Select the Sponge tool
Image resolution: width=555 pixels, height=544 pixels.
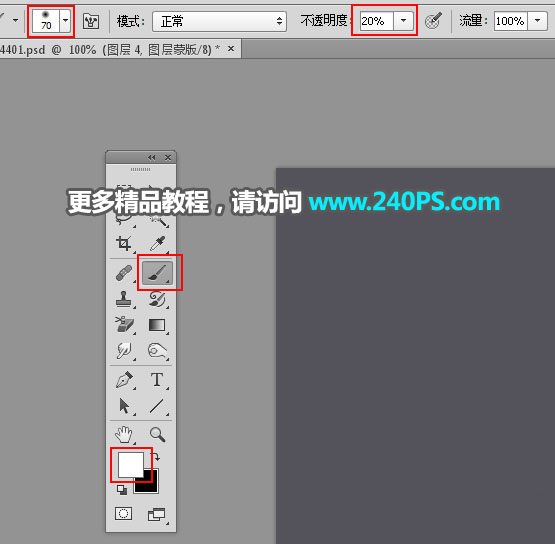(157, 351)
